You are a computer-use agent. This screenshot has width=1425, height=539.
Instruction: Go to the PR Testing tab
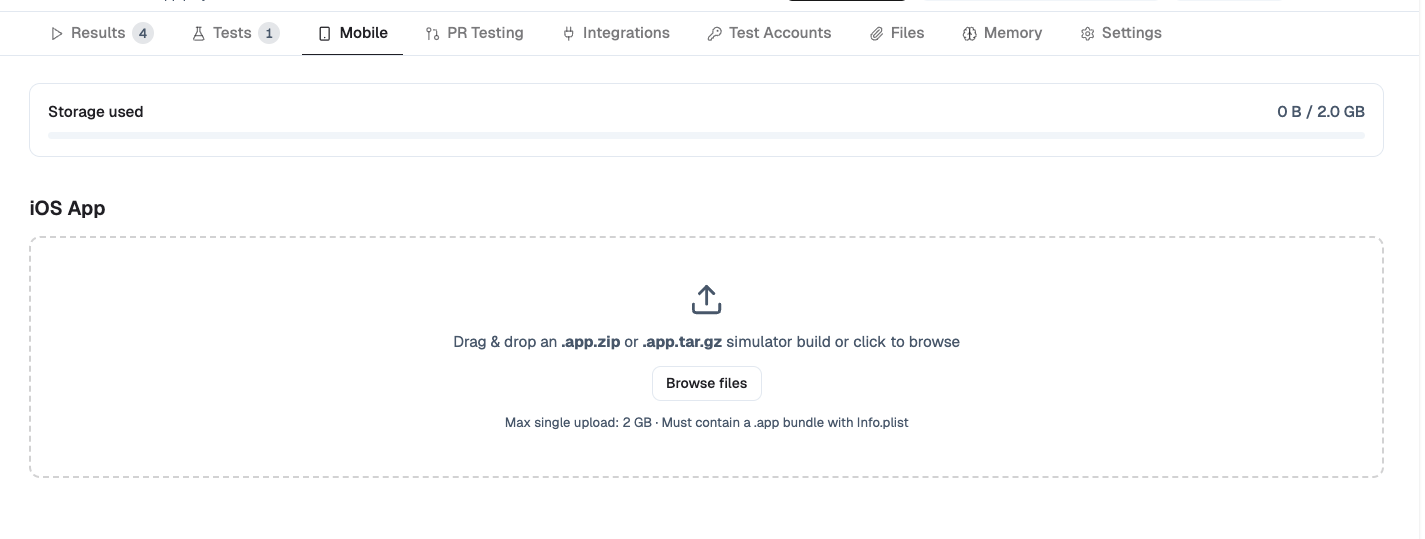[x=474, y=33]
